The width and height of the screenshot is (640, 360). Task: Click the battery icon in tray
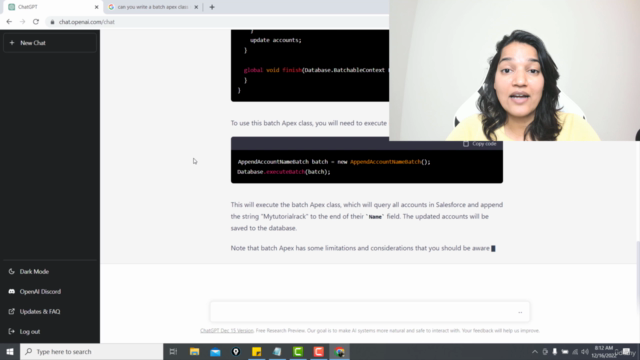565,352
